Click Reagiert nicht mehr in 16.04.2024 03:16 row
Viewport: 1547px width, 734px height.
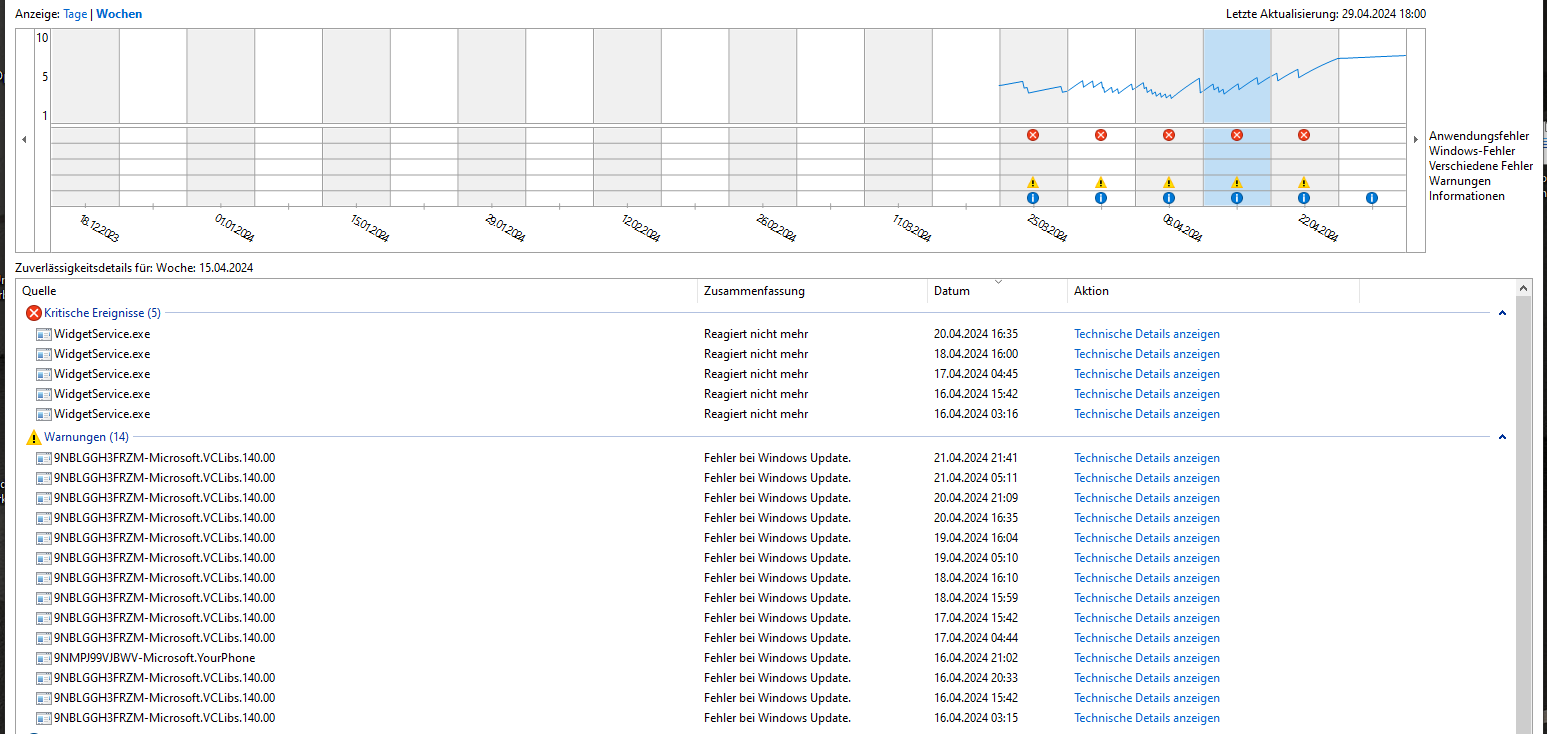click(x=756, y=414)
